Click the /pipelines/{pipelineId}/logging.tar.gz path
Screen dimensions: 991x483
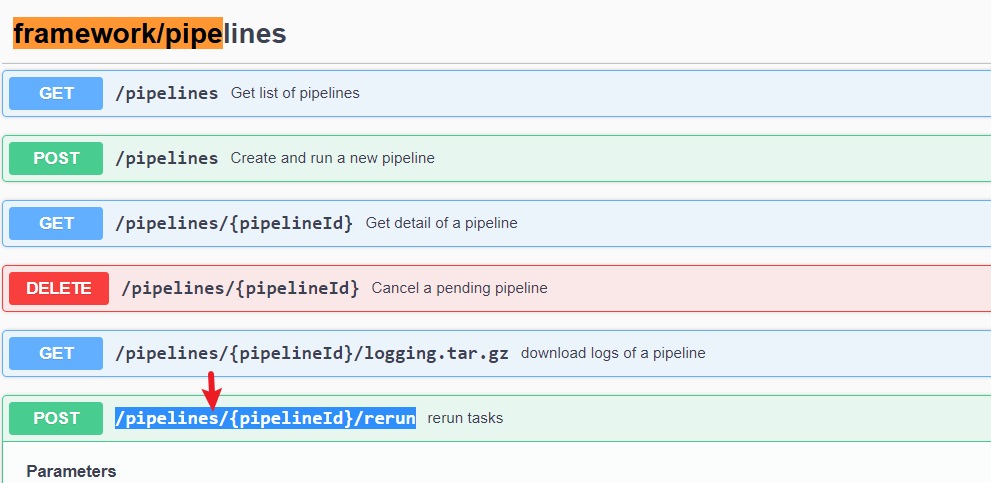tap(312, 353)
